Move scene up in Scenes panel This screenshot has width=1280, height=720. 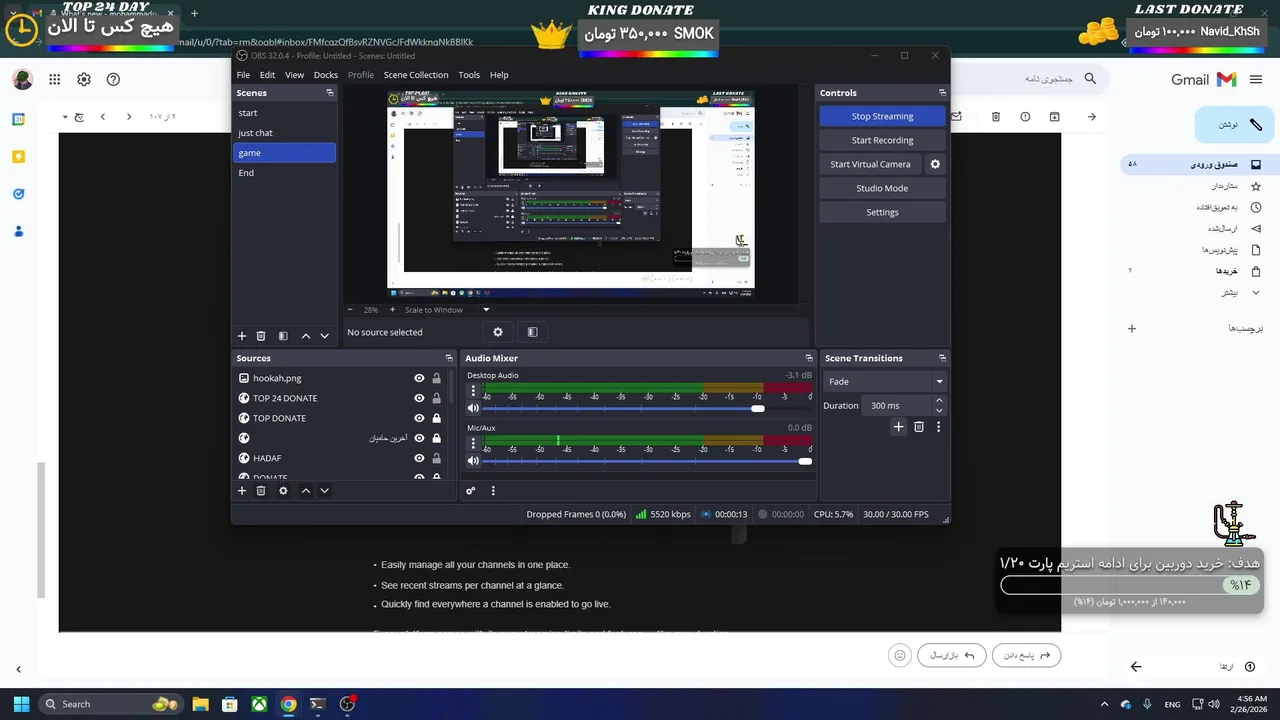306,336
